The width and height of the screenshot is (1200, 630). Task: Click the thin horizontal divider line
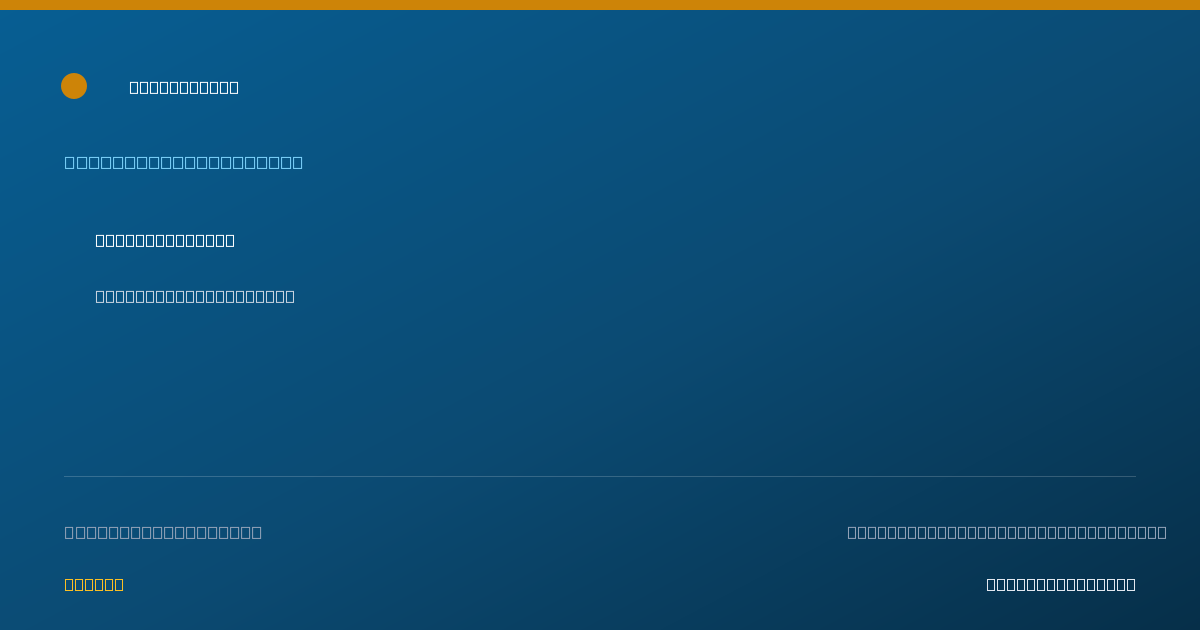click(600, 476)
